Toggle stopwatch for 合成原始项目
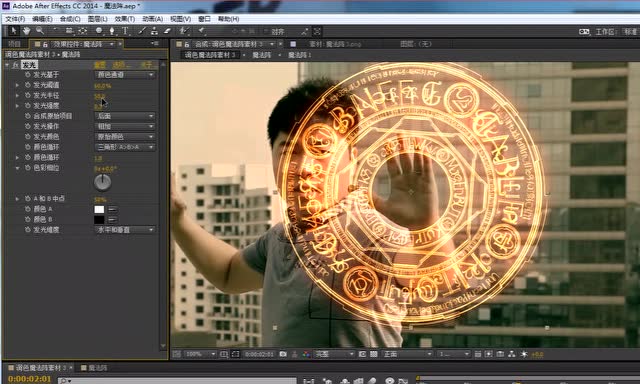 point(28,116)
